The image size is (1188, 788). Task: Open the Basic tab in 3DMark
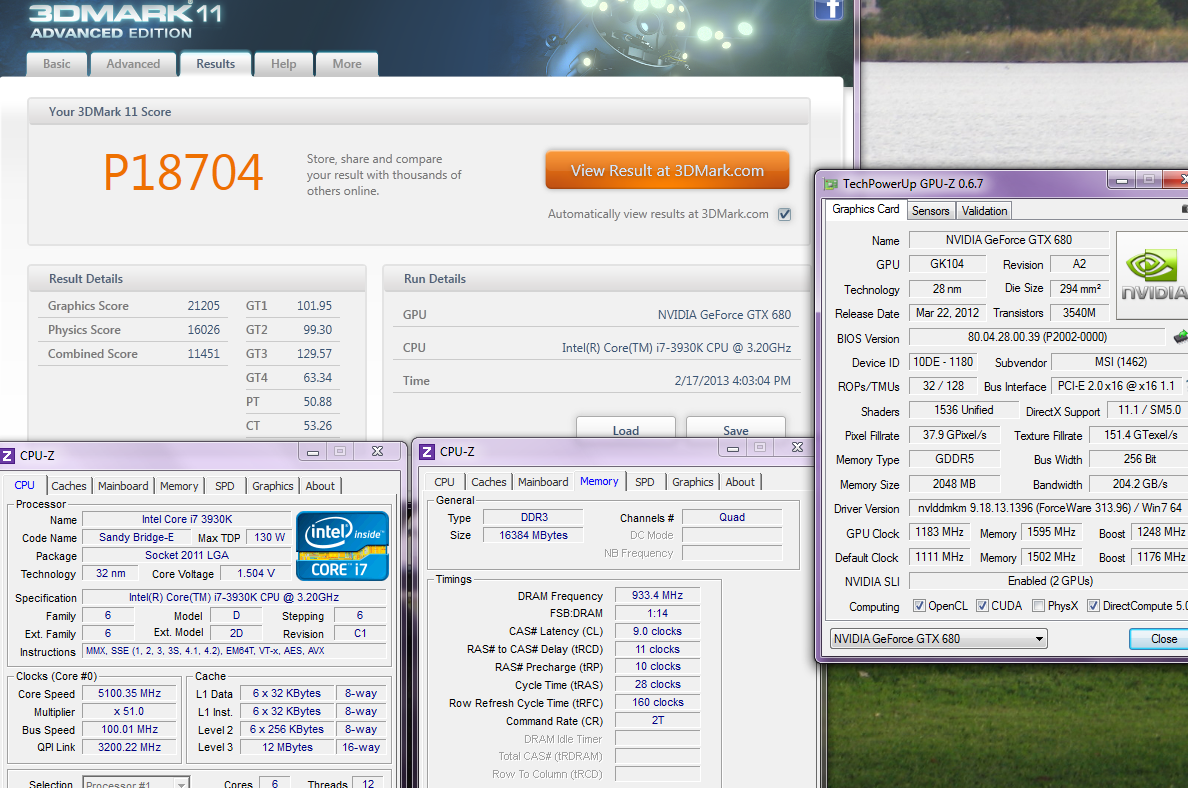(57, 64)
